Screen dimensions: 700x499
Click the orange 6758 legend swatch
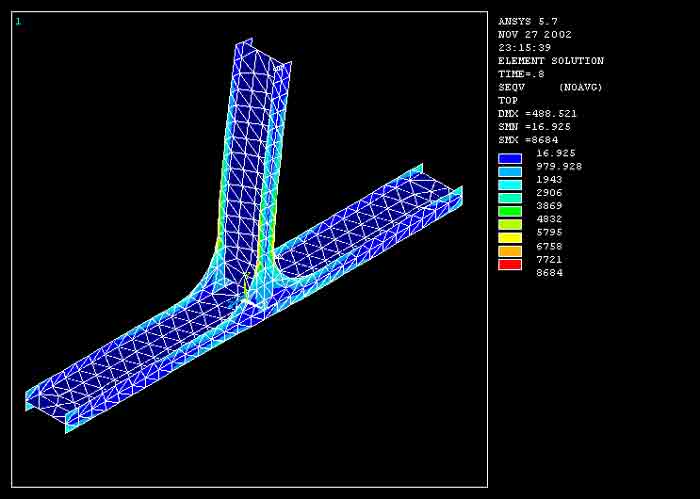510,251
